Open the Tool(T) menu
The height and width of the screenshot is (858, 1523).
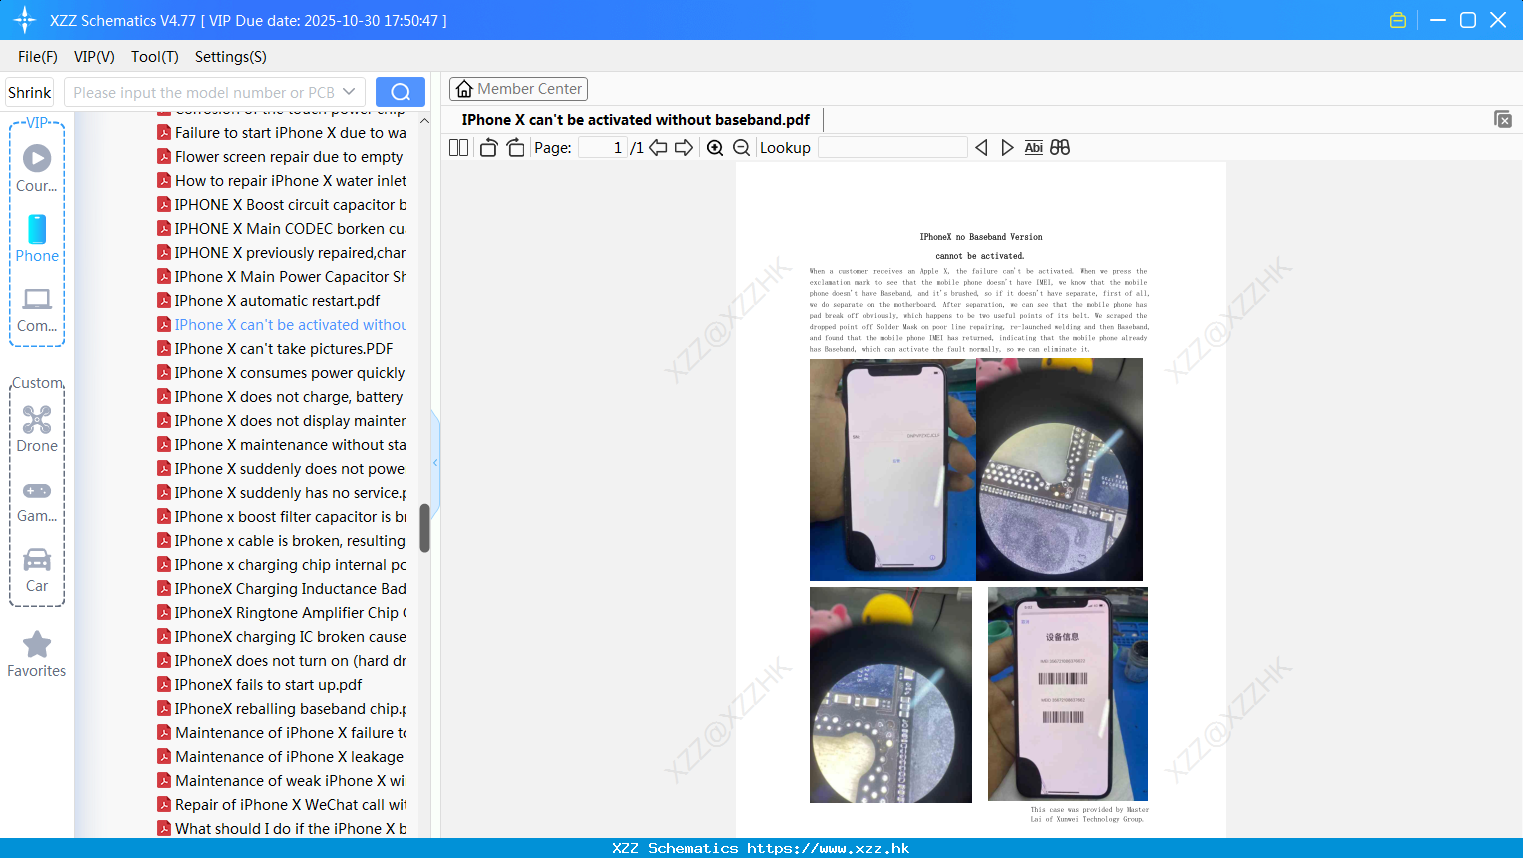coord(155,56)
